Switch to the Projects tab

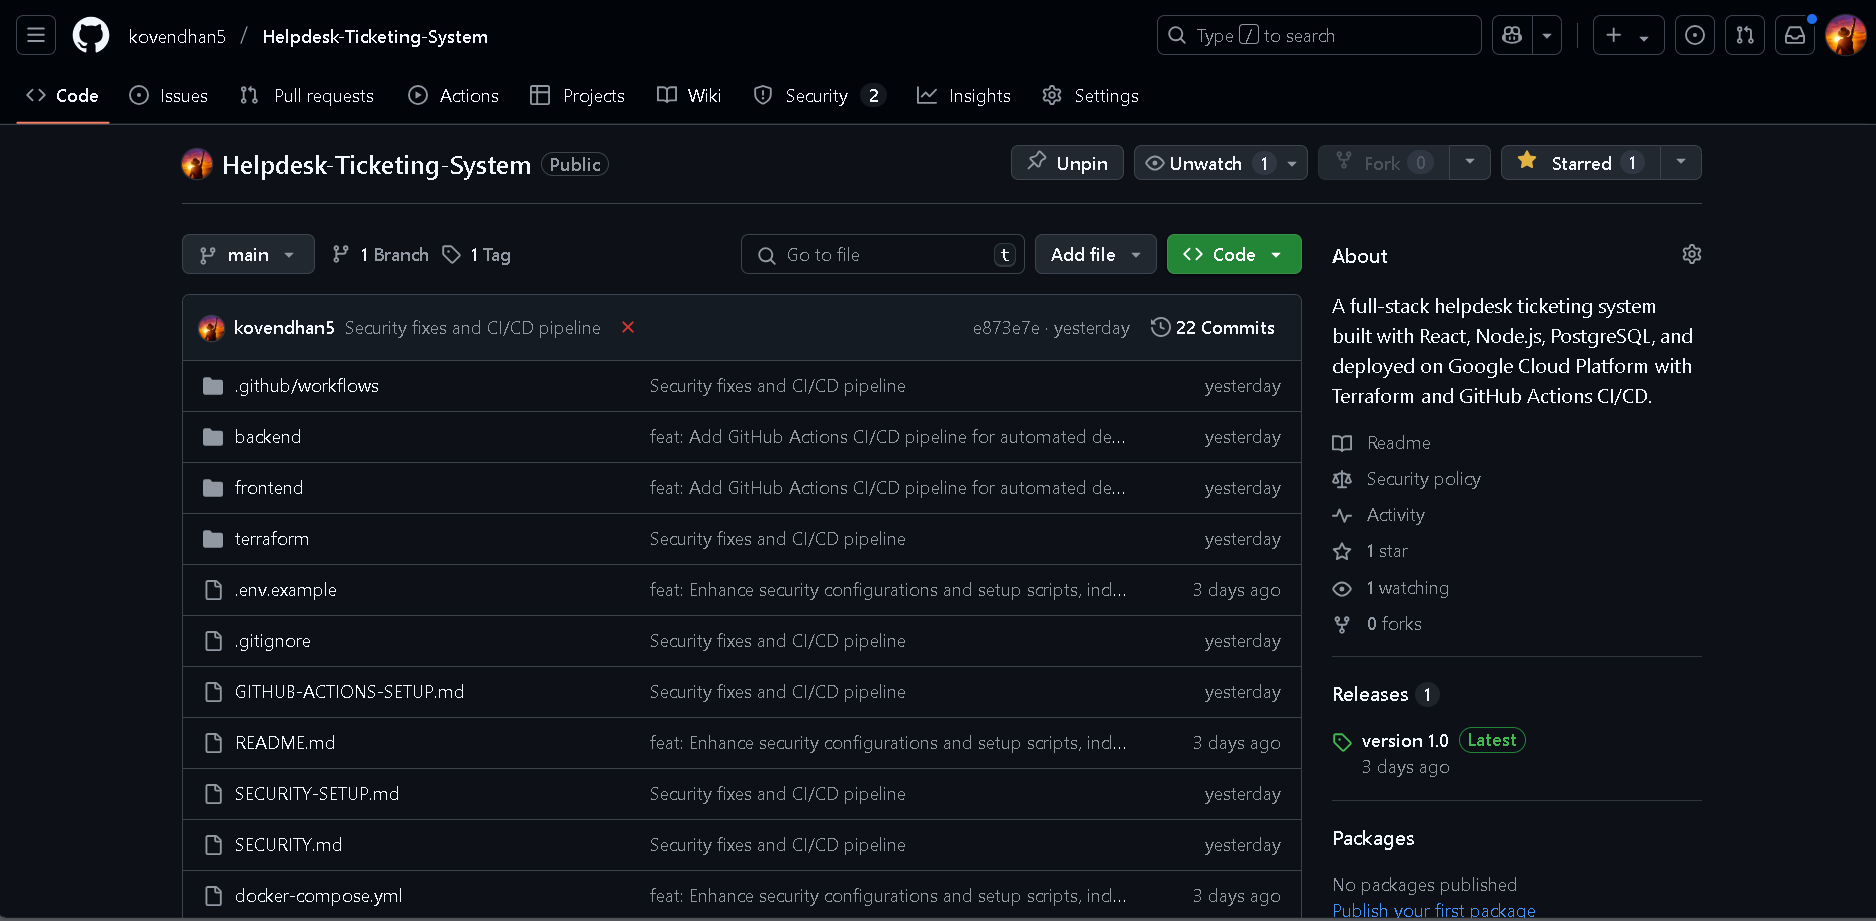tap(577, 96)
